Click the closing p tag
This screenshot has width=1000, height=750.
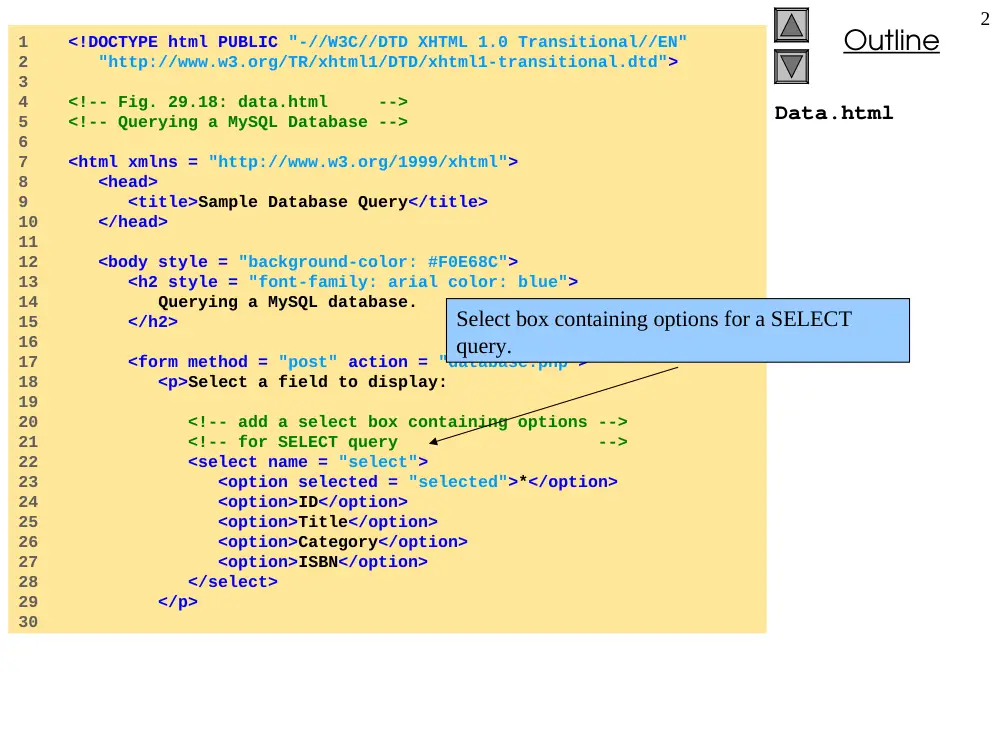tap(178, 602)
